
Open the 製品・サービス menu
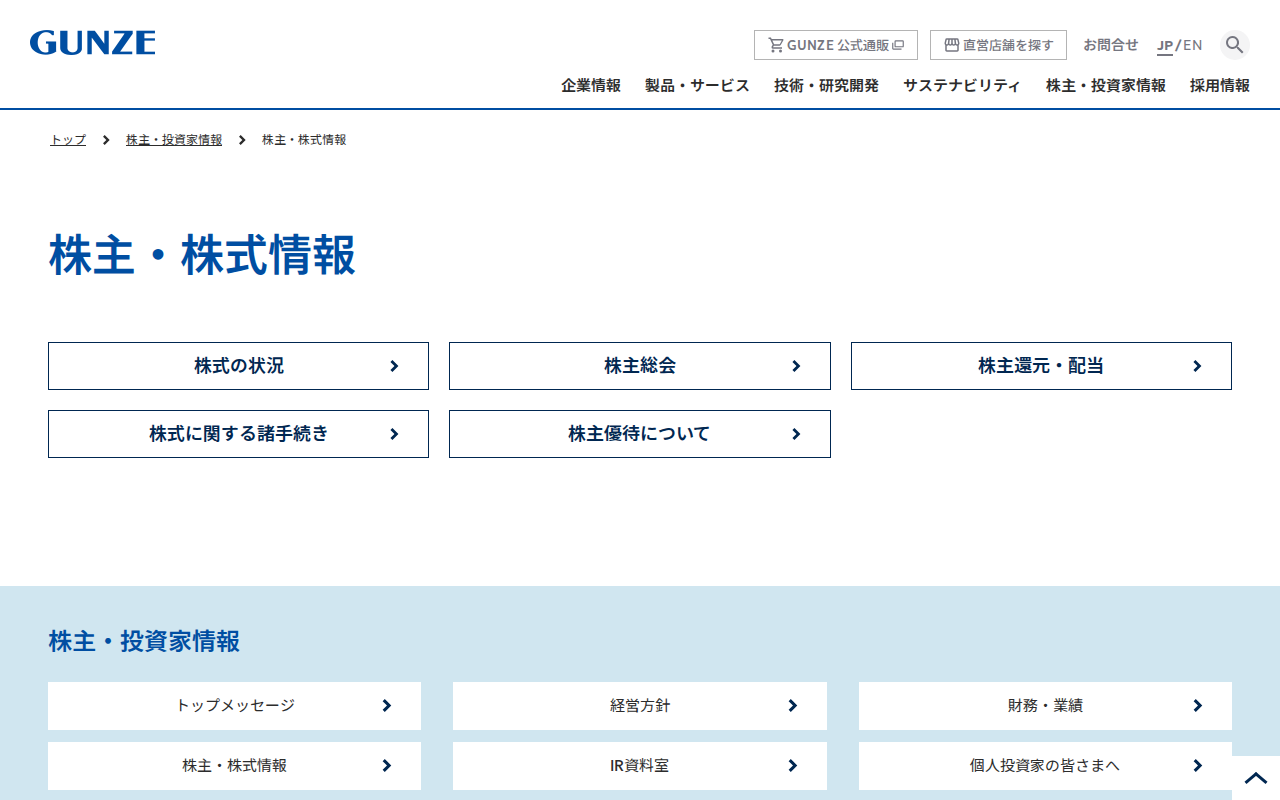click(x=697, y=86)
